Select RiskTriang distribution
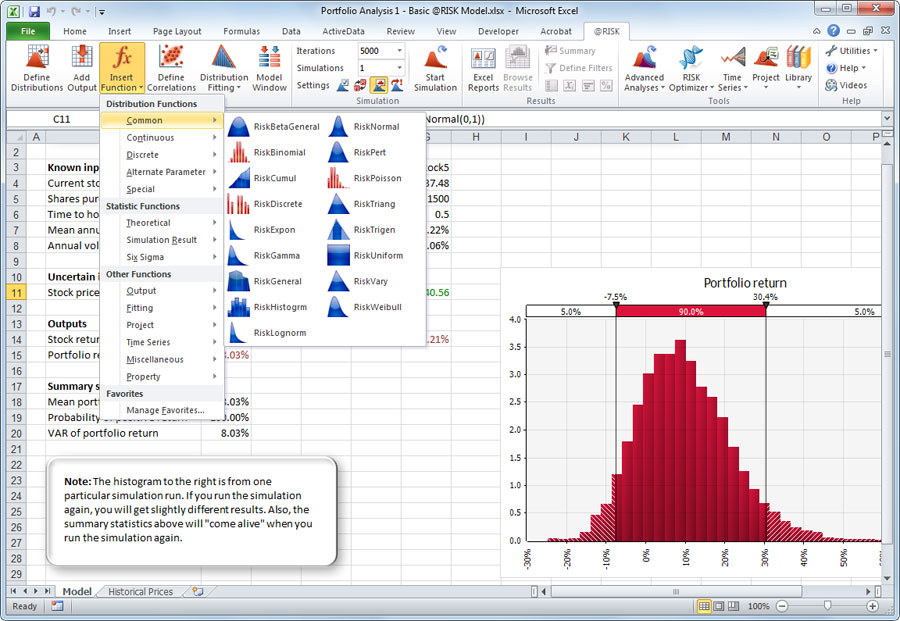 362,204
